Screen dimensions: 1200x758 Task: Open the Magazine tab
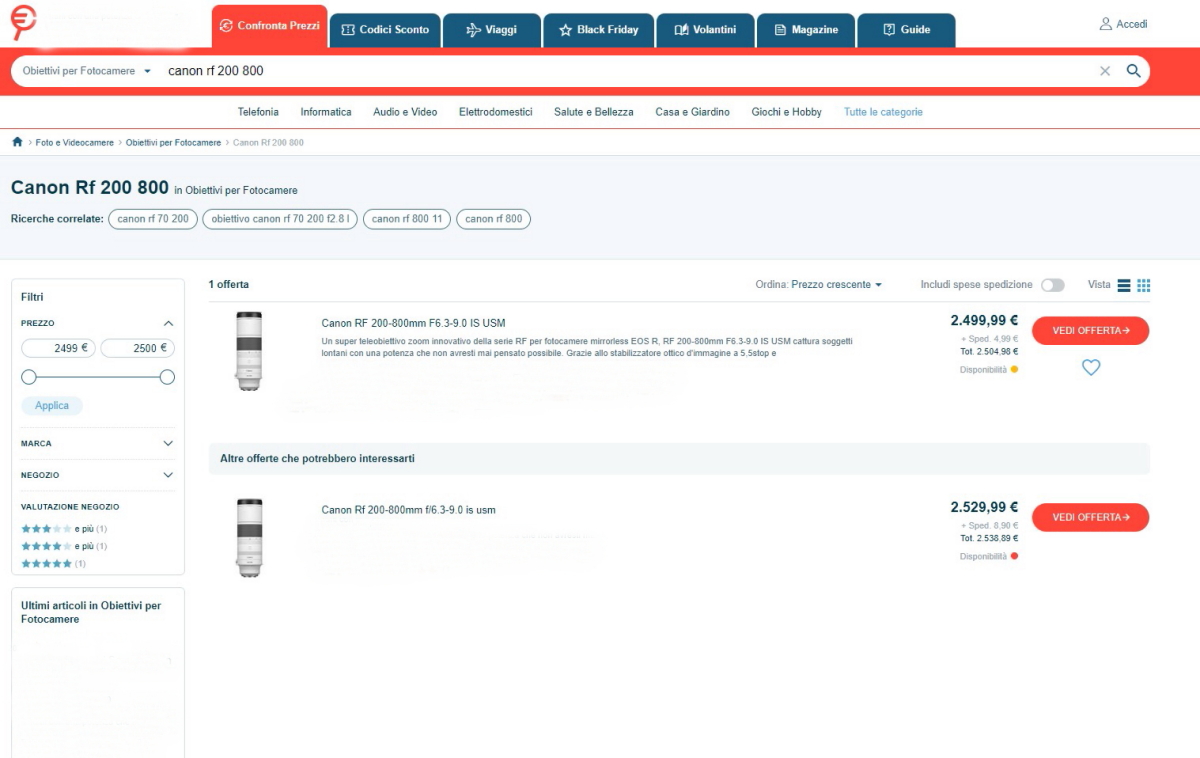(x=806, y=30)
